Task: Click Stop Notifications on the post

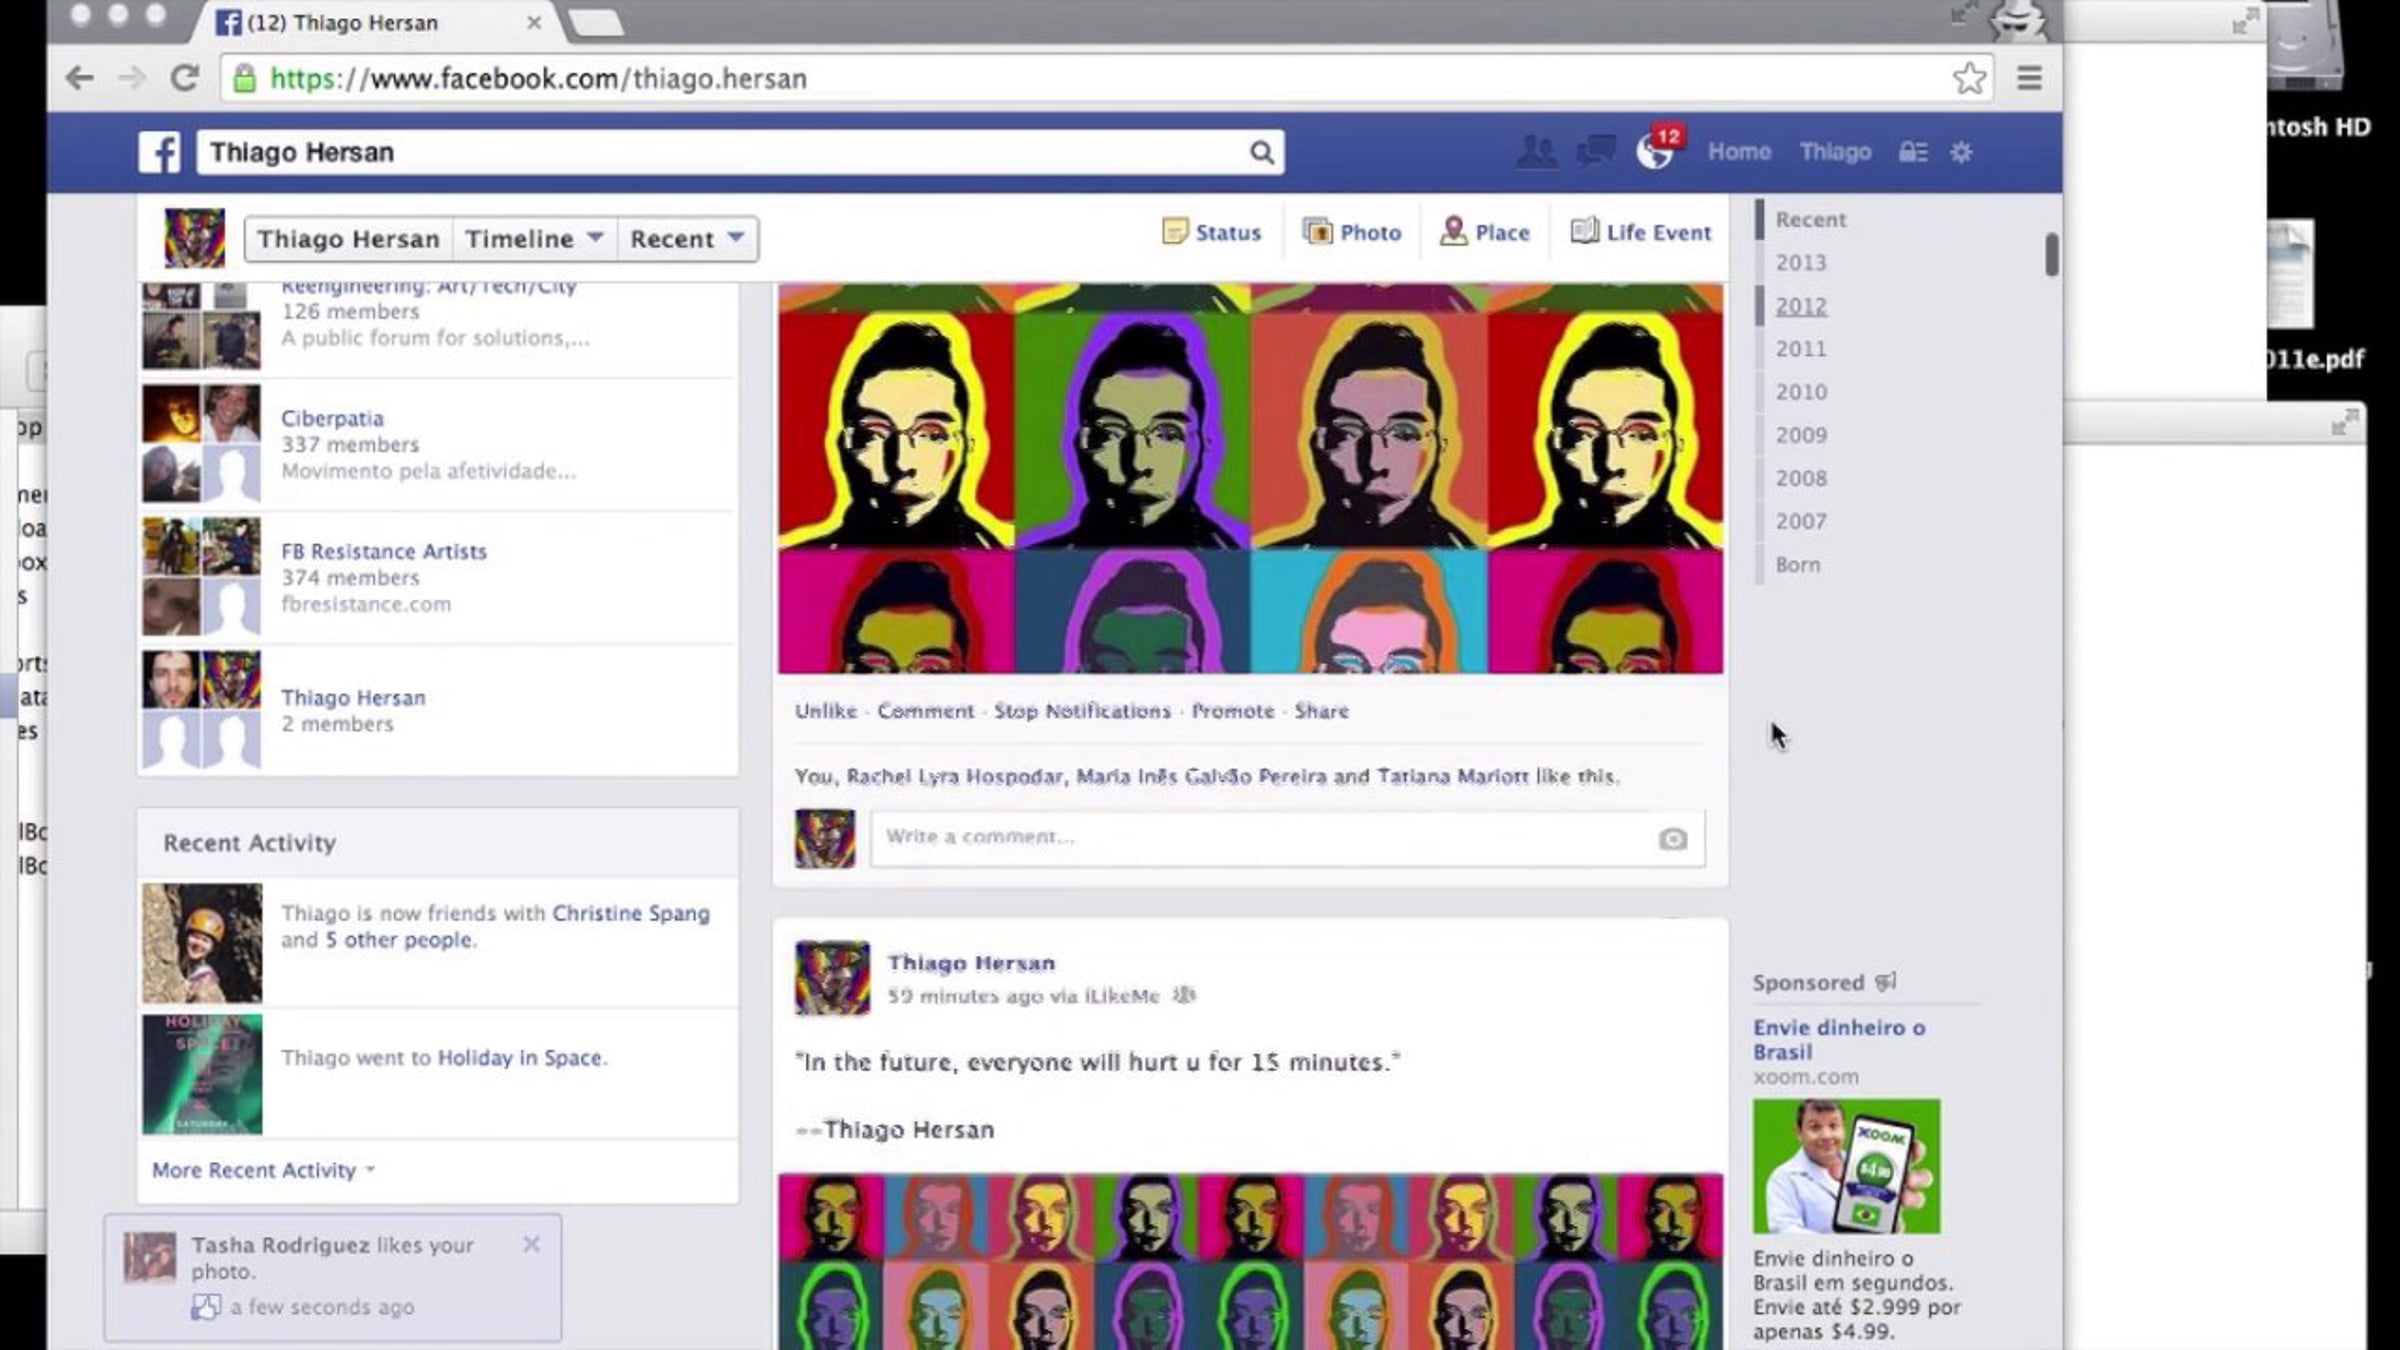Action: tap(1082, 711)
